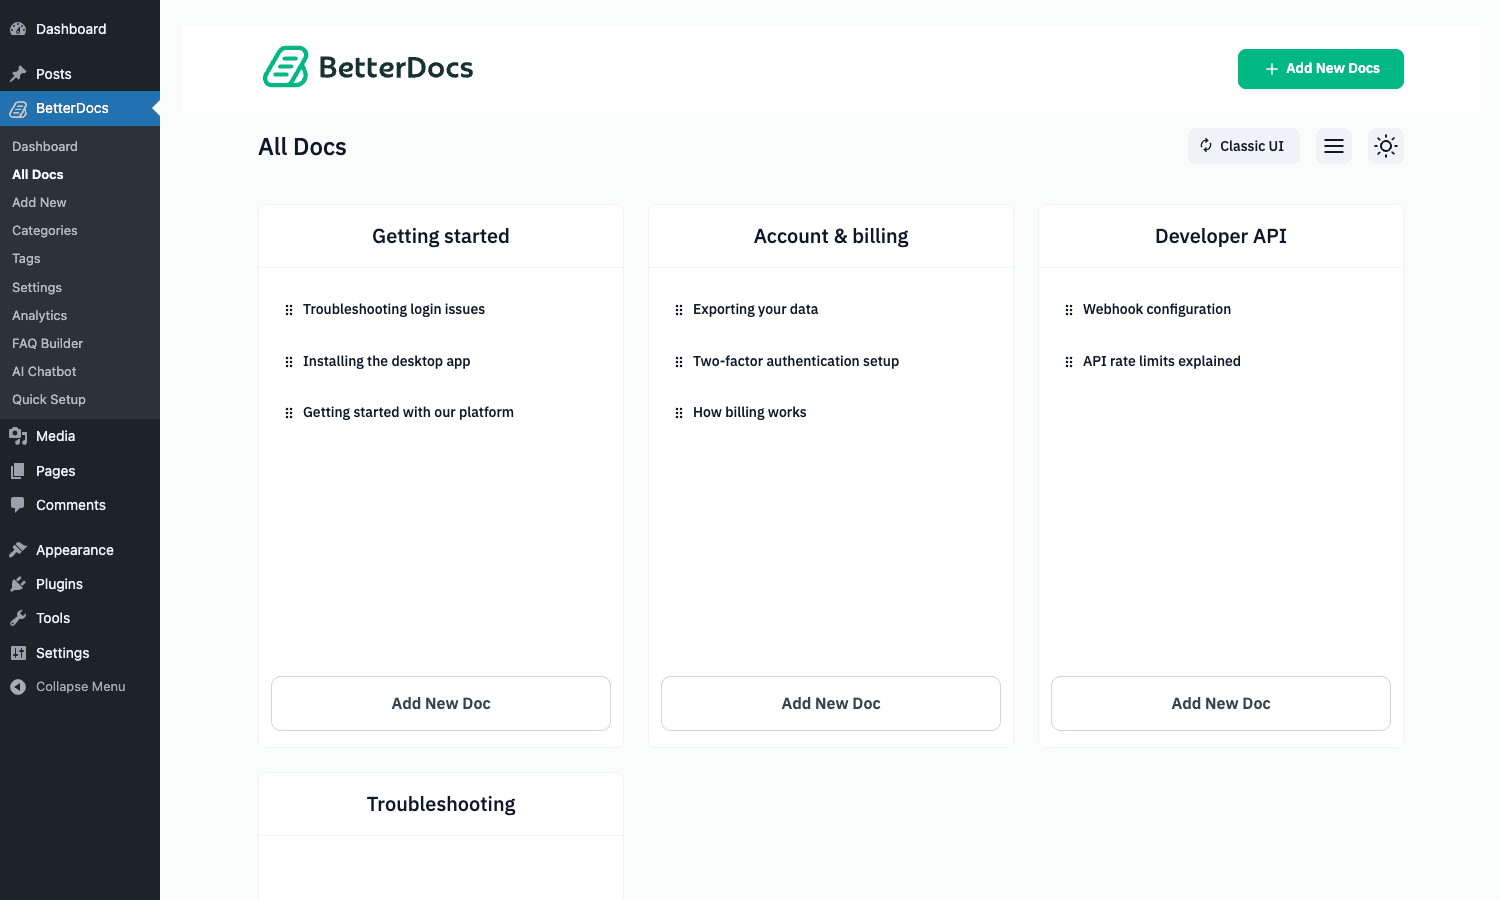
Task: Click the Settings sliders icon in sidebar
Action: point(18,653)
